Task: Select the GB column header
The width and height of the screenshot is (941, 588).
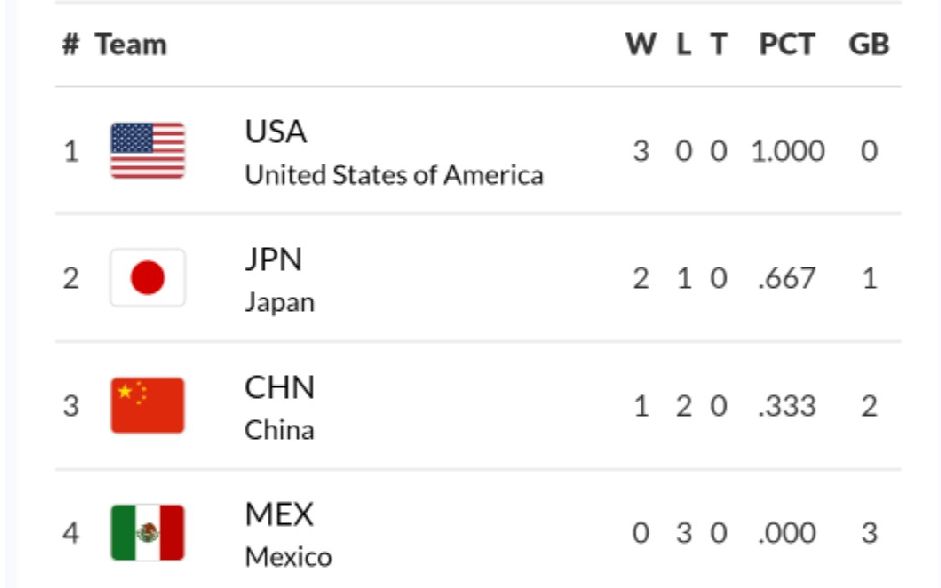Action: pyautogui.click(x=868, y=45)
